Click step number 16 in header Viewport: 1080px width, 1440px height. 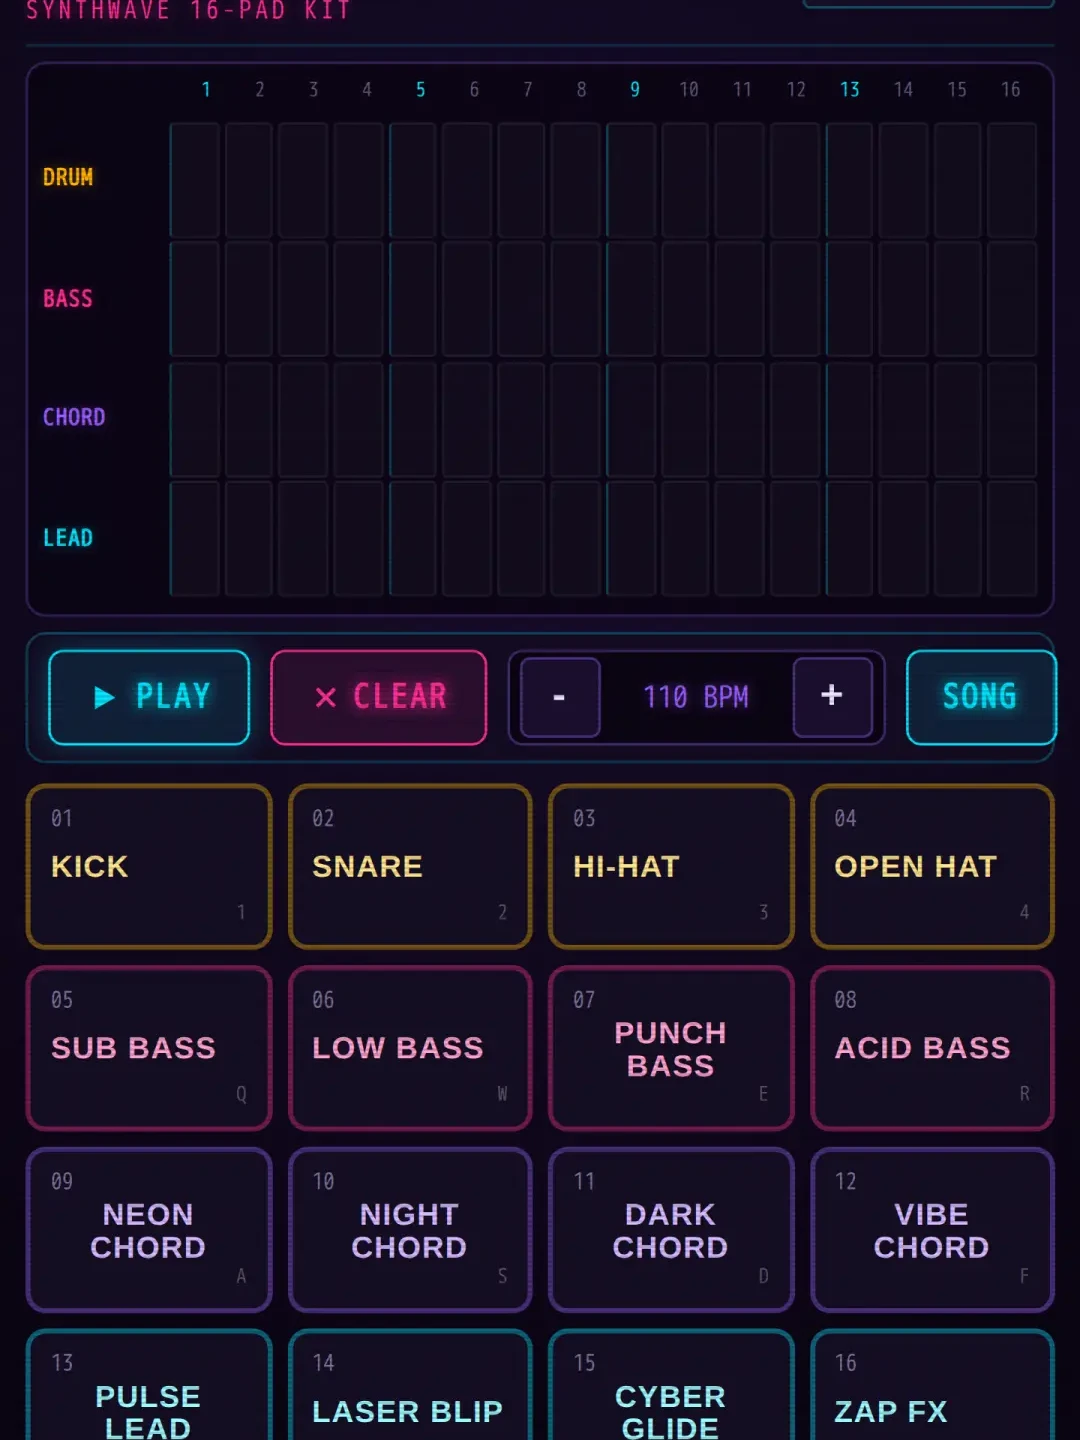point(1011,90)
